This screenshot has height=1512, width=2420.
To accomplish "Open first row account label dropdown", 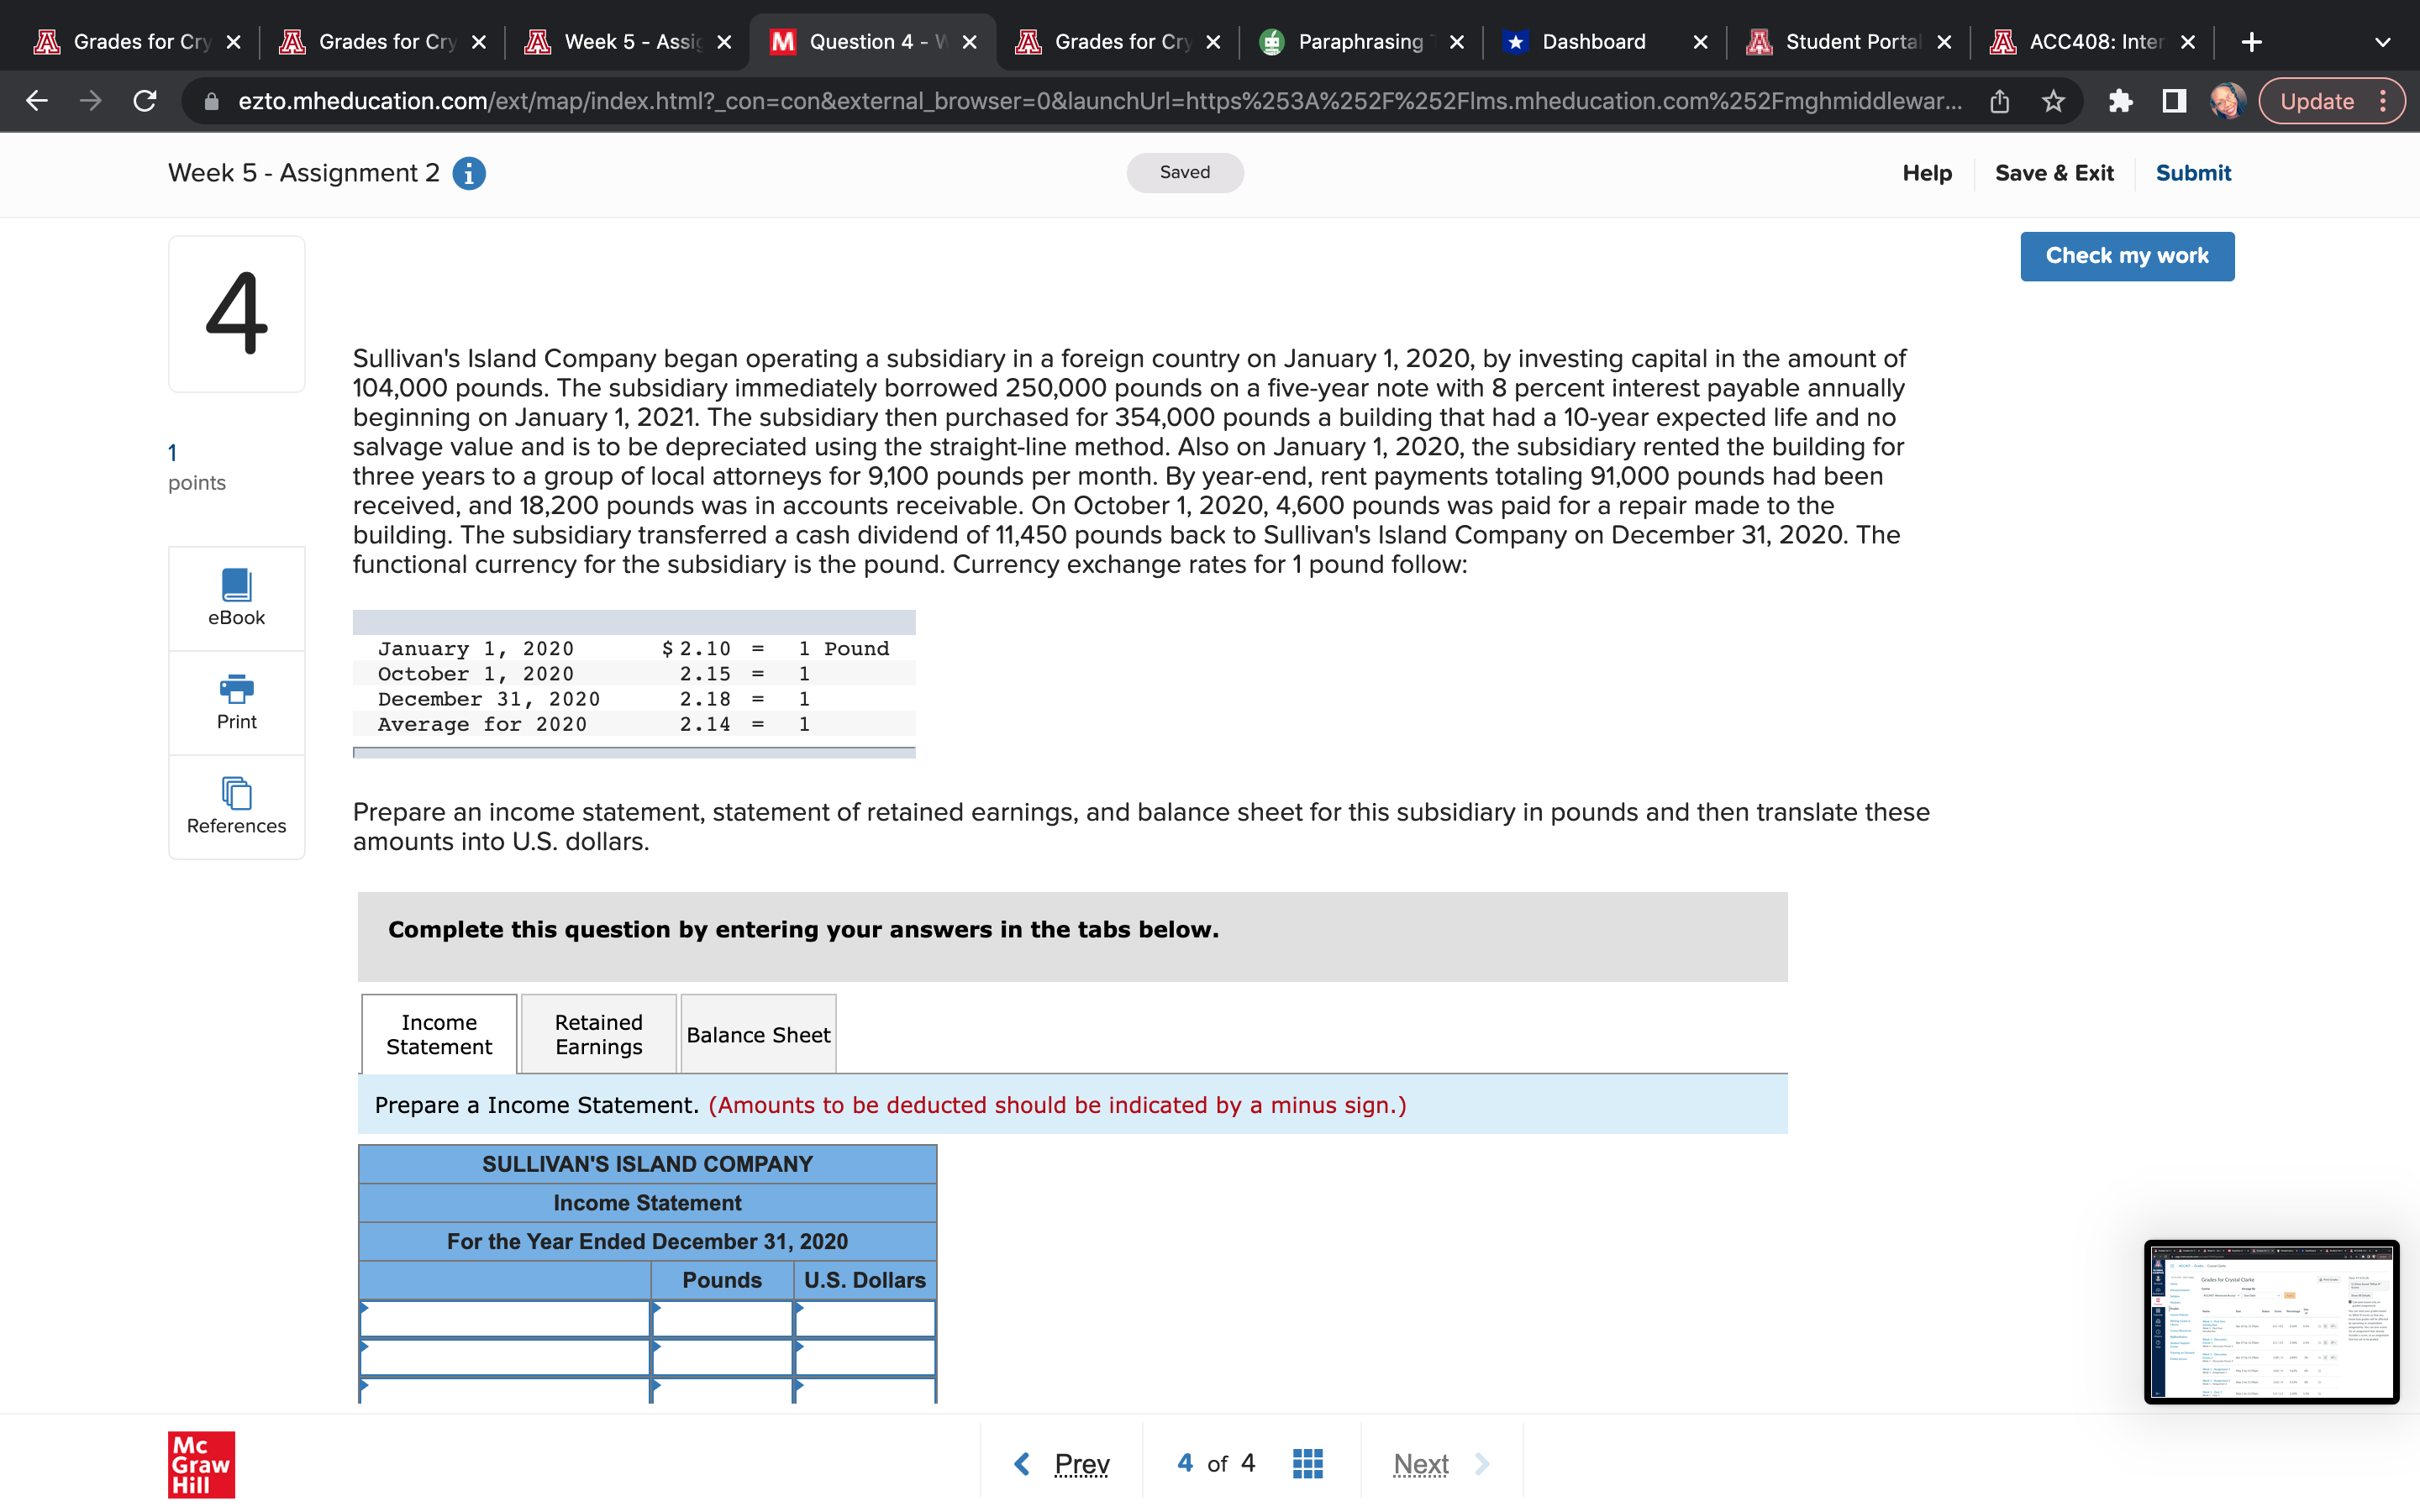I will (x=505, y=1319).
